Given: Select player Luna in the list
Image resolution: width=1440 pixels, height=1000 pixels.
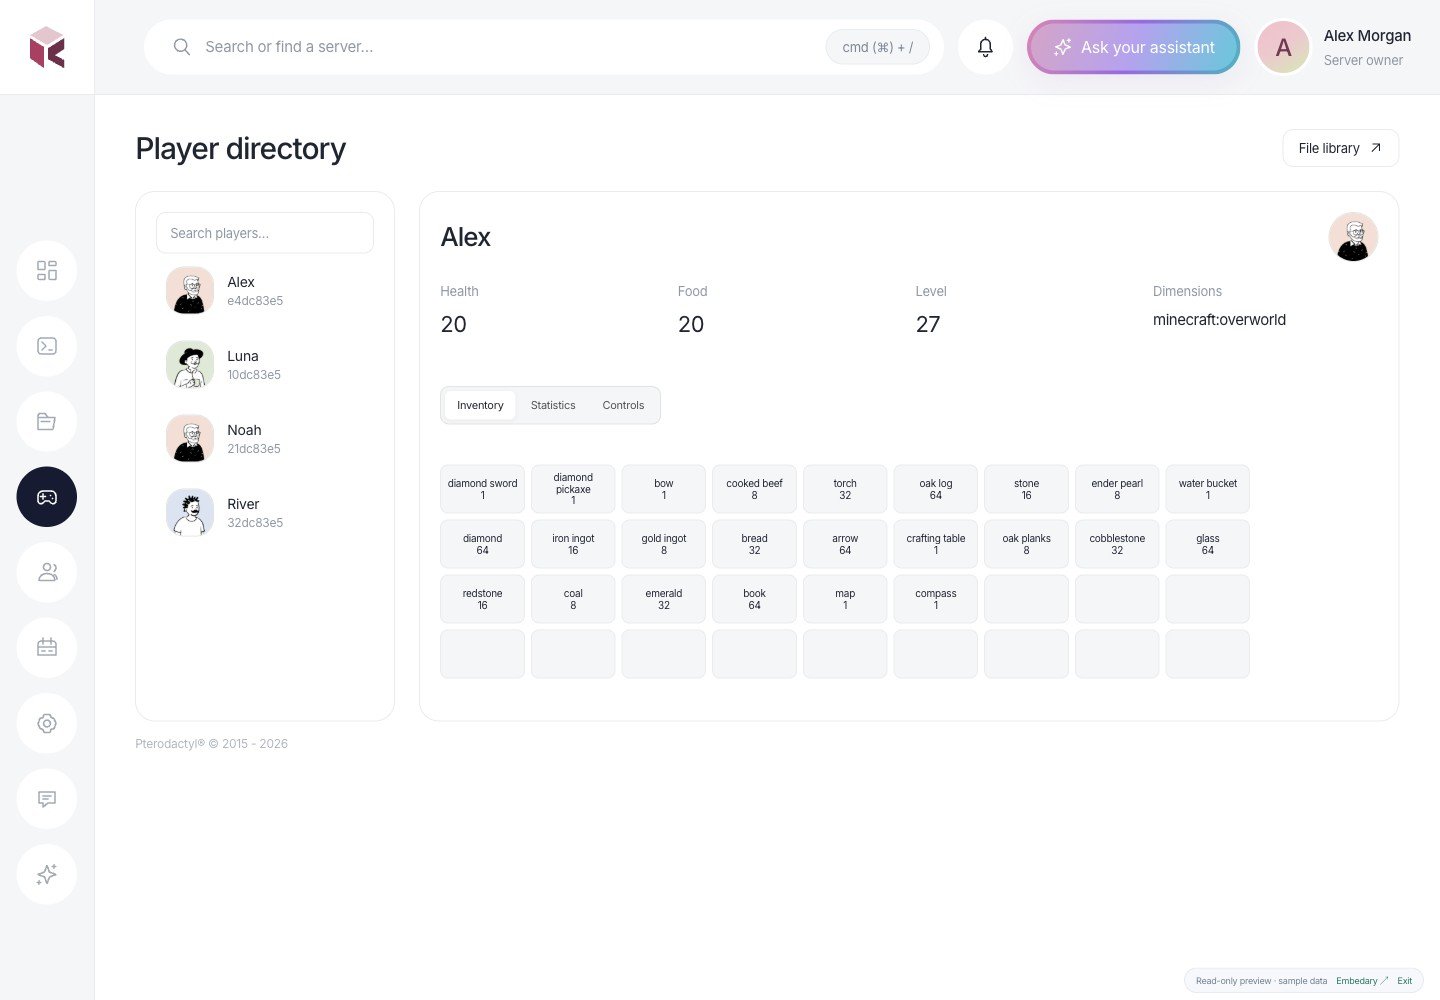Looking at the screenshot, I should click(x=265, y=365).
